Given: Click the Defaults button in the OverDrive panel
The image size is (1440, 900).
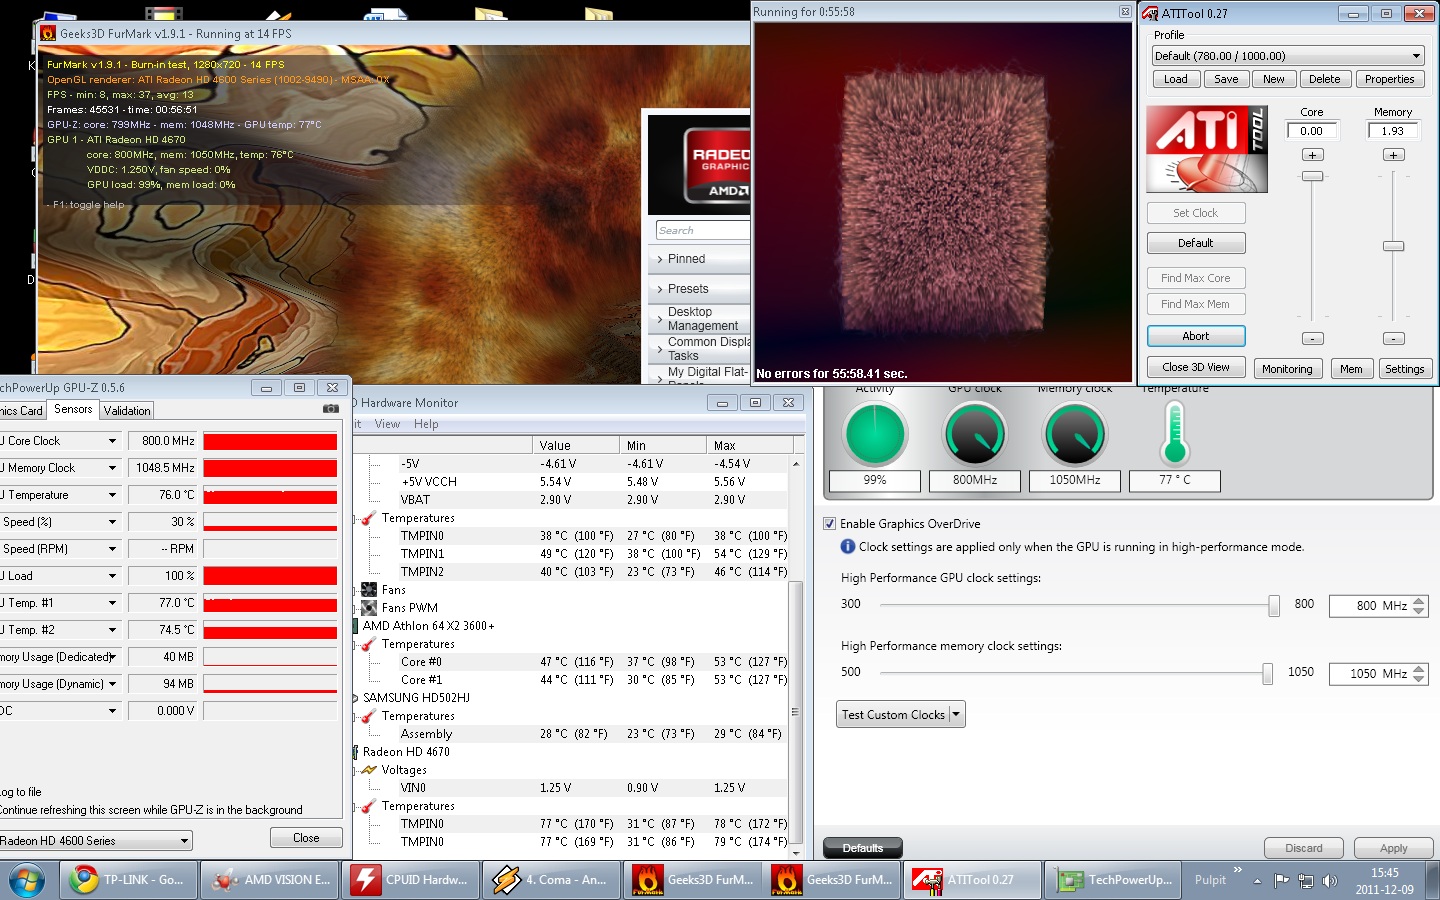Looking at the screenshot, I should click(x=862, y=848).
